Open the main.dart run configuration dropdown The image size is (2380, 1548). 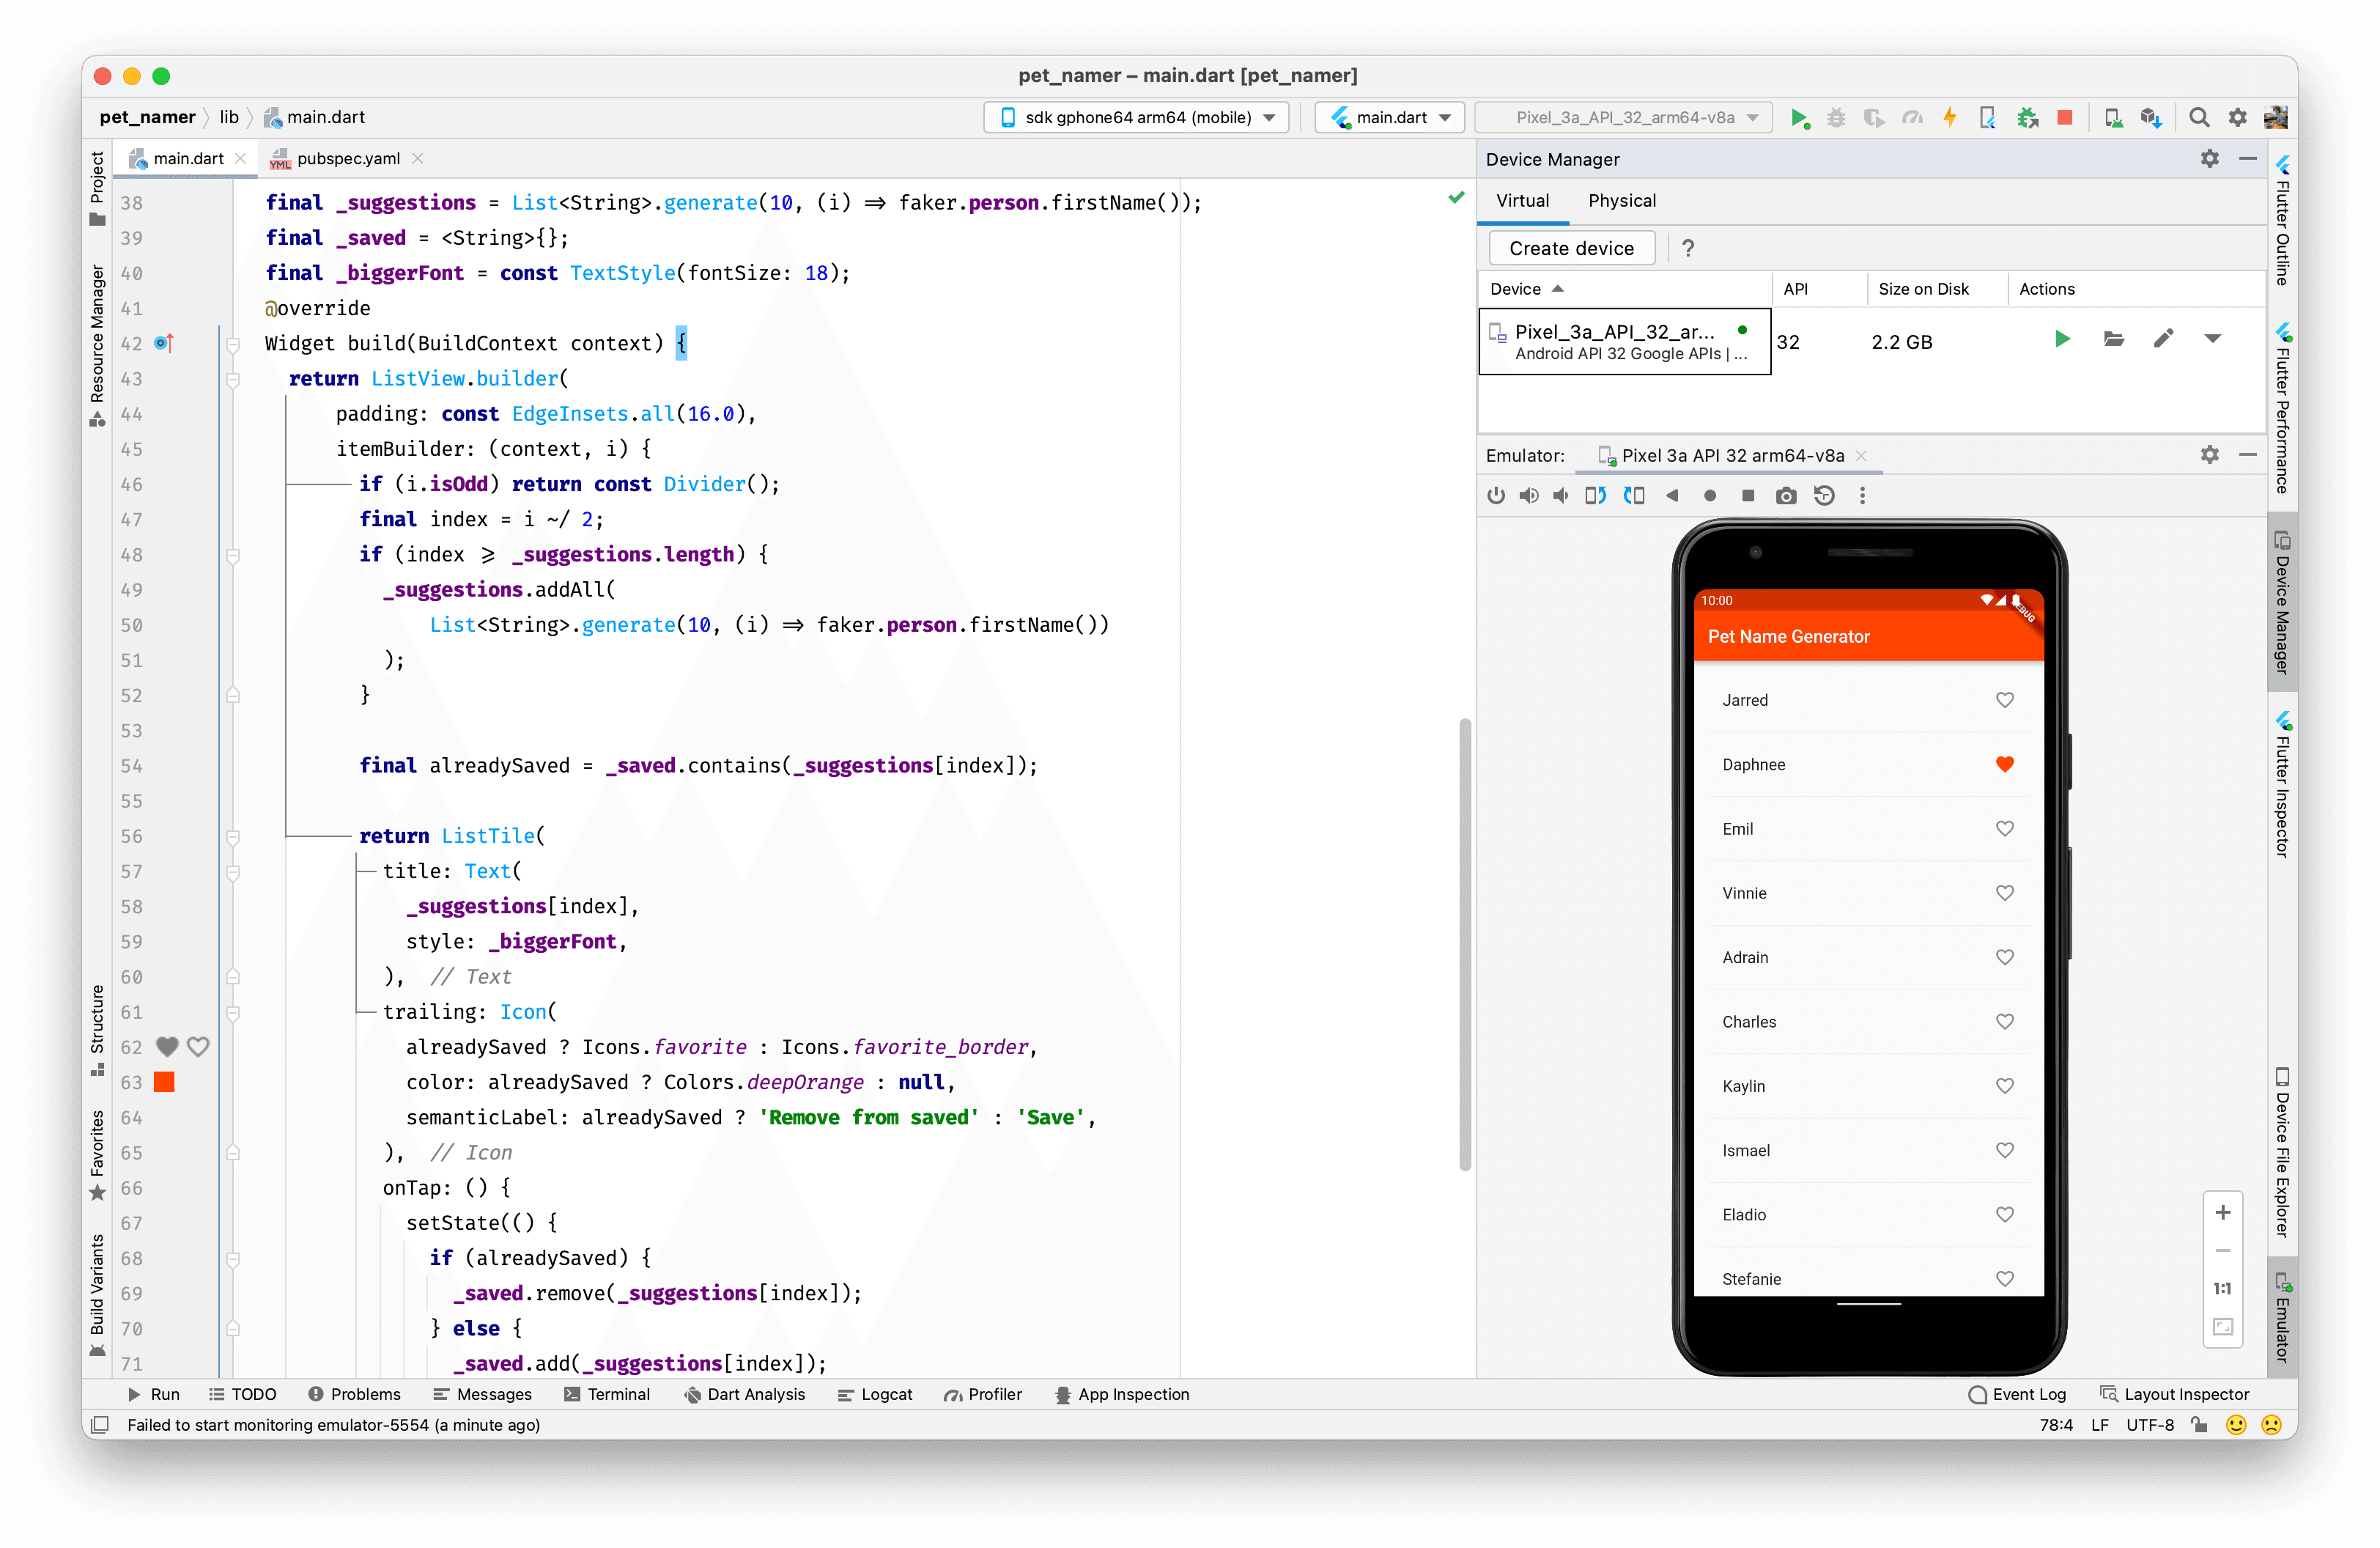(x=1389, y=117)
